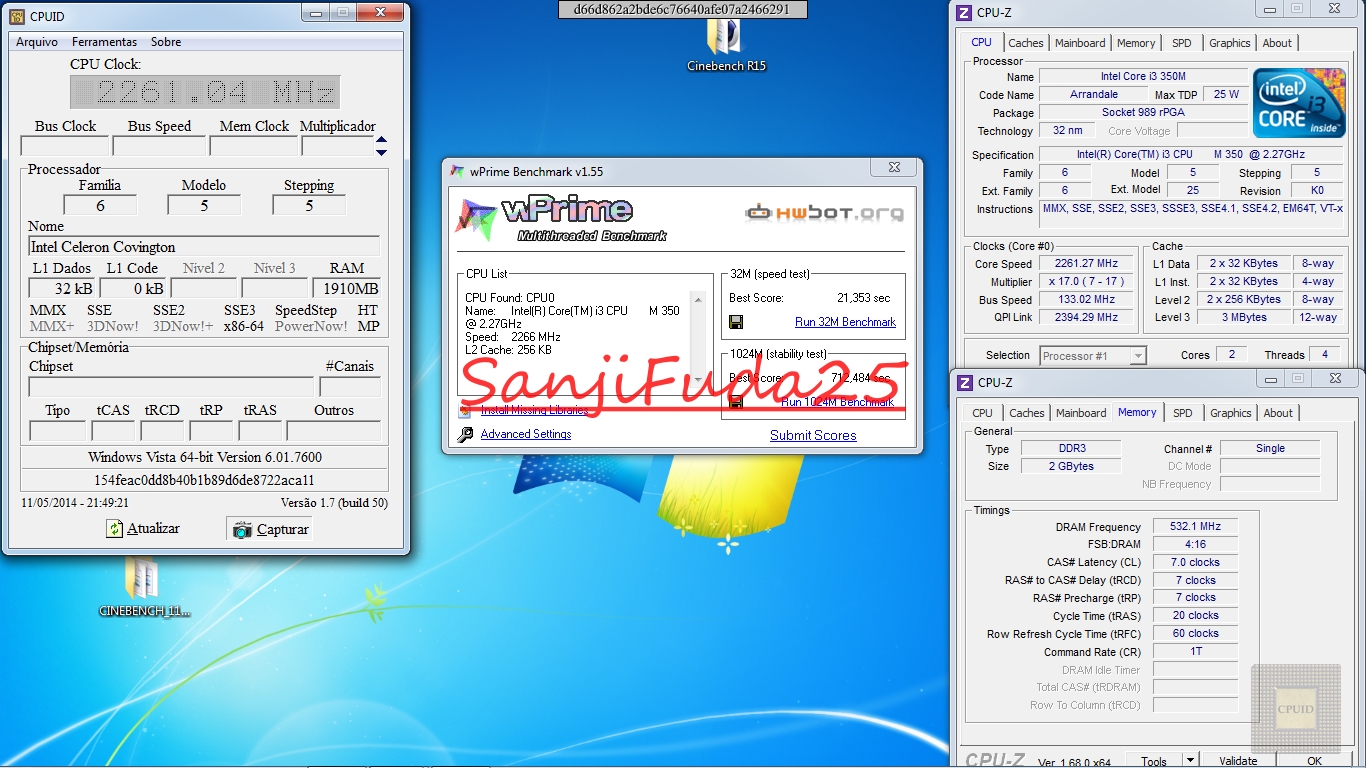Click the Command Rate 1T value
The height and width of the screenshot is (768, 1366).
(1195, 652)
